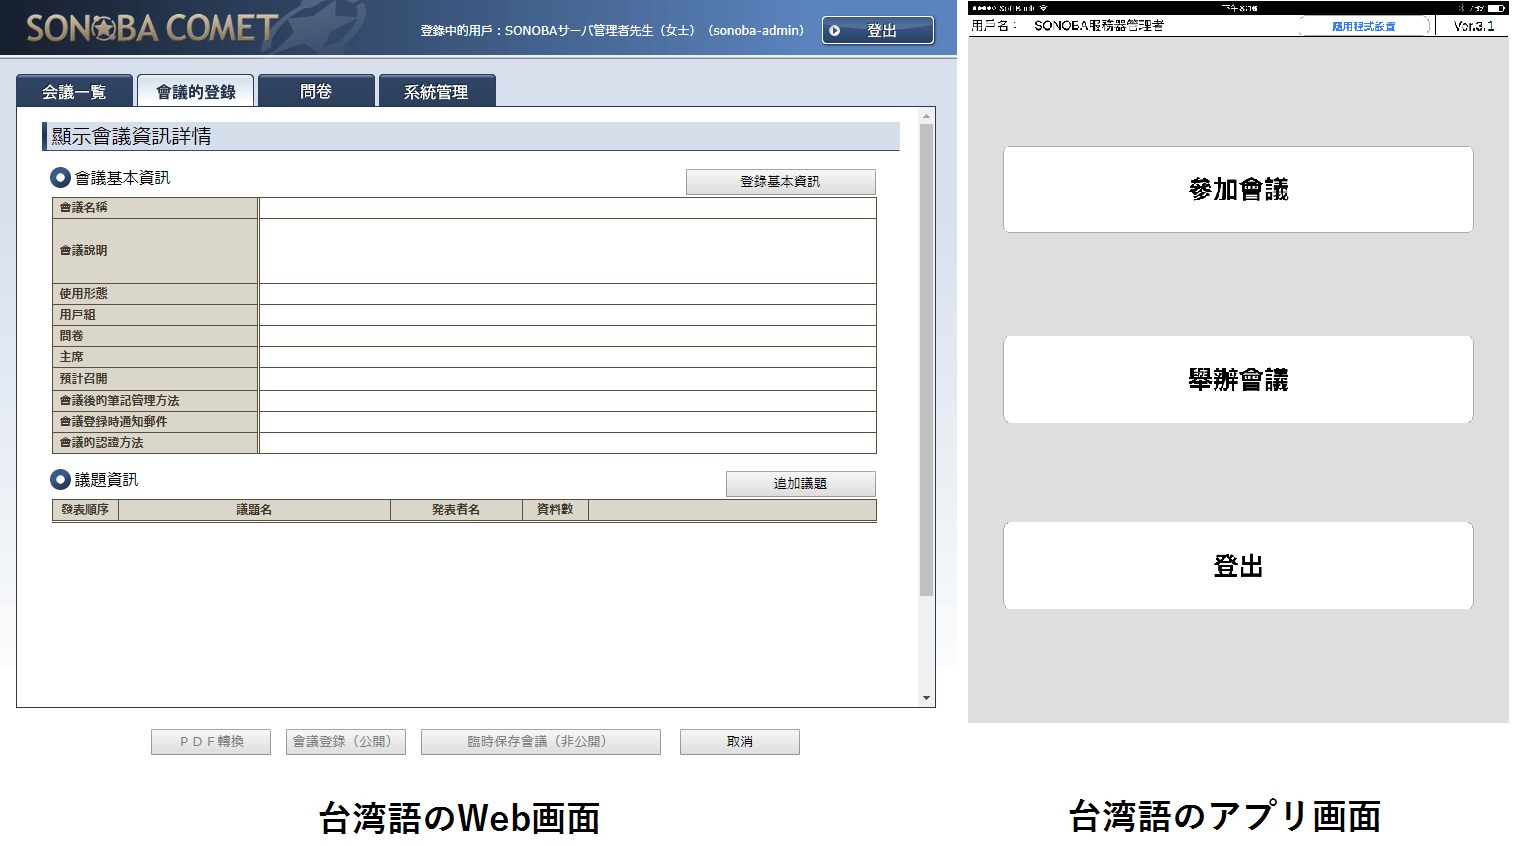
Task: Switch to the 會議的登錄 tab
Action: [x=196, y=90]
